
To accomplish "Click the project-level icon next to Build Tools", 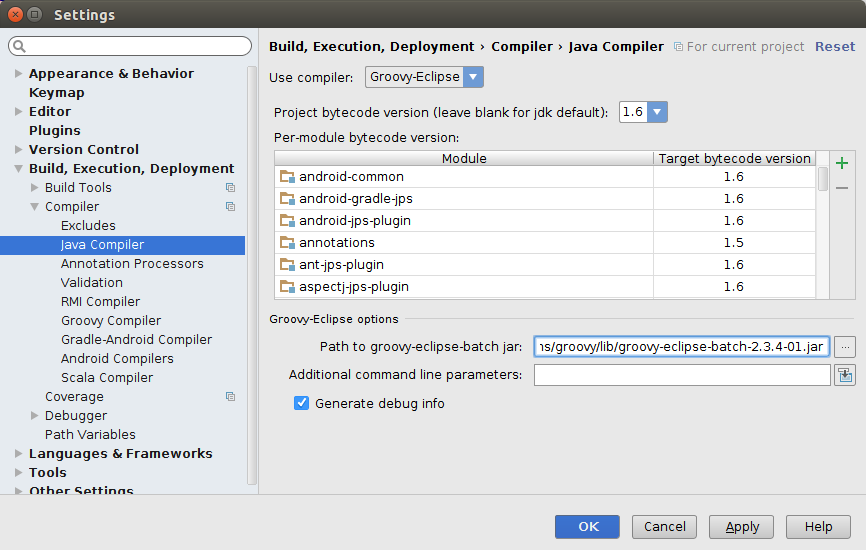I will 230,188.
